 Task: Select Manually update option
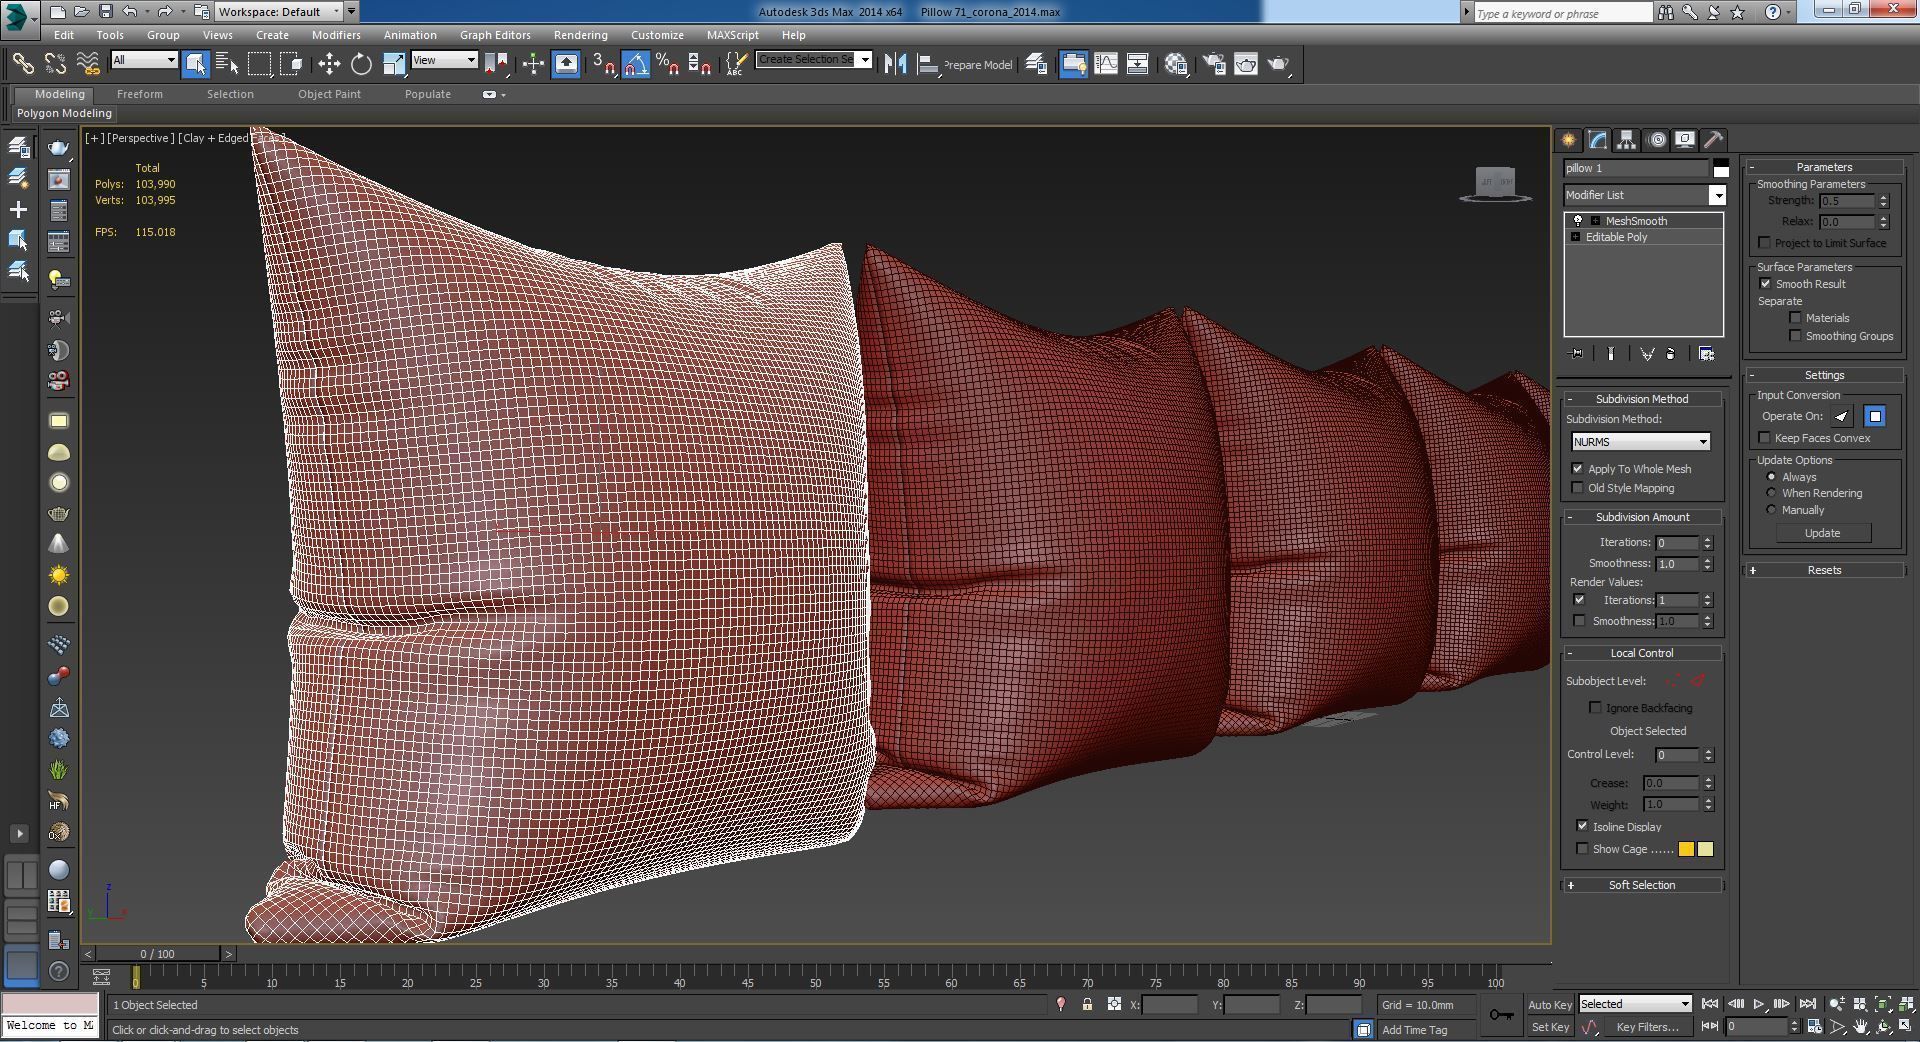(x=1771, y=510)
